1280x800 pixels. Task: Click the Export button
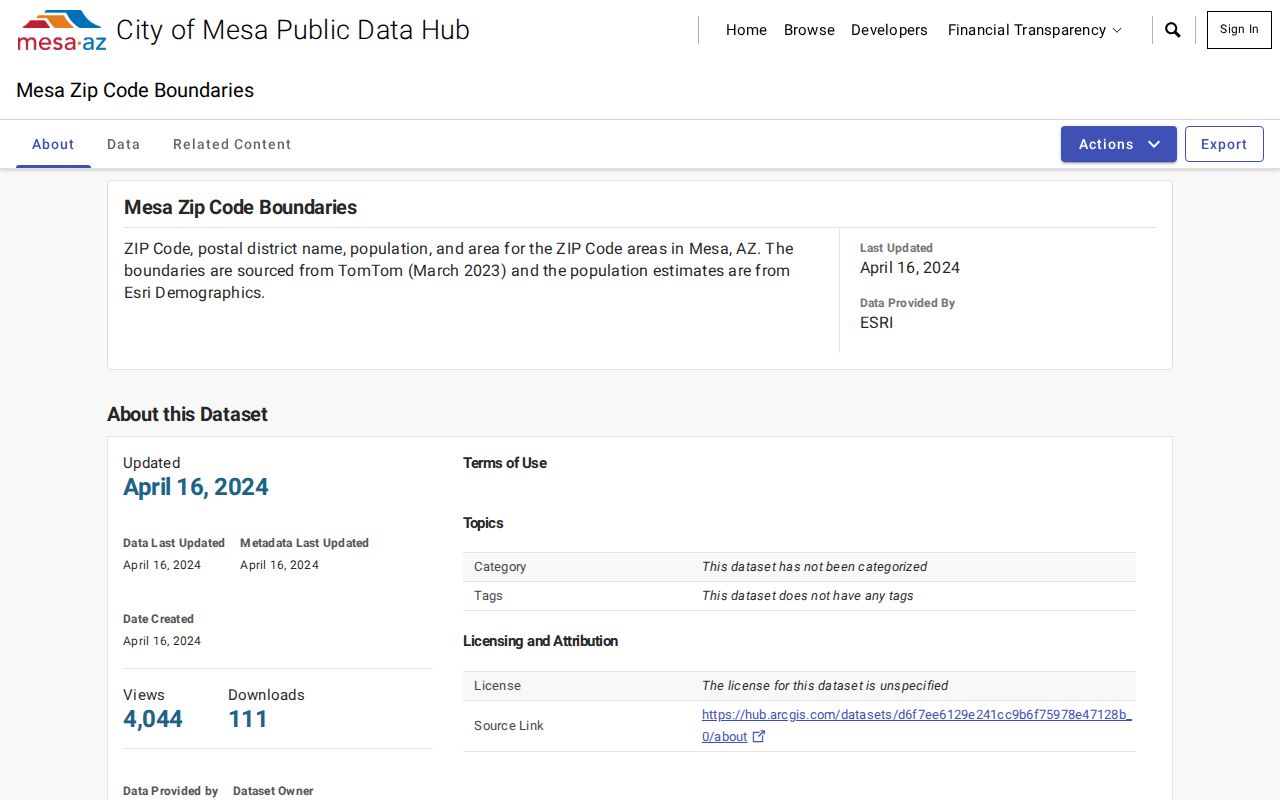pos(1224,144)
